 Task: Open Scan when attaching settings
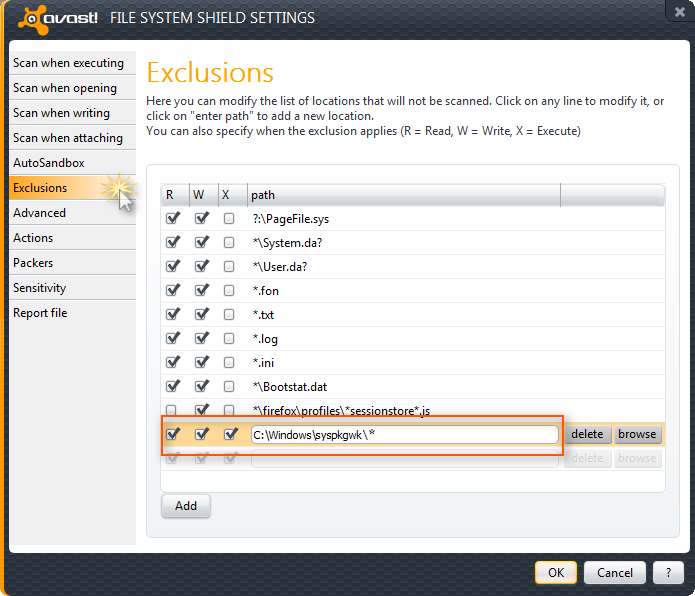tap(72, 138)
